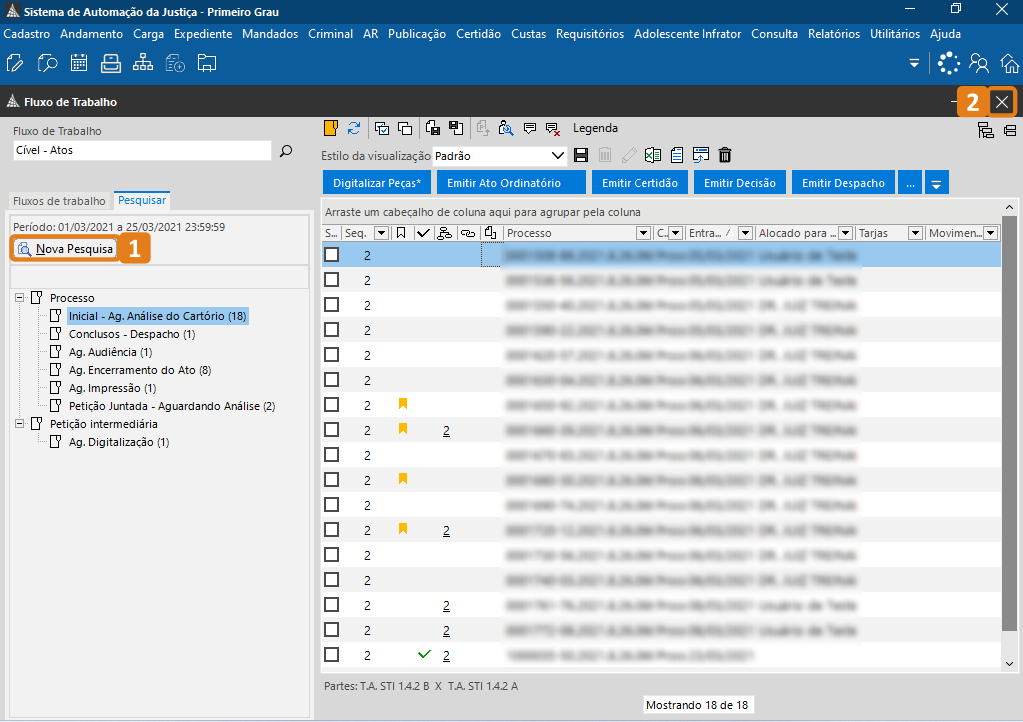
Task: Open the Relatórios menu
Action: [x=834, y=34]
